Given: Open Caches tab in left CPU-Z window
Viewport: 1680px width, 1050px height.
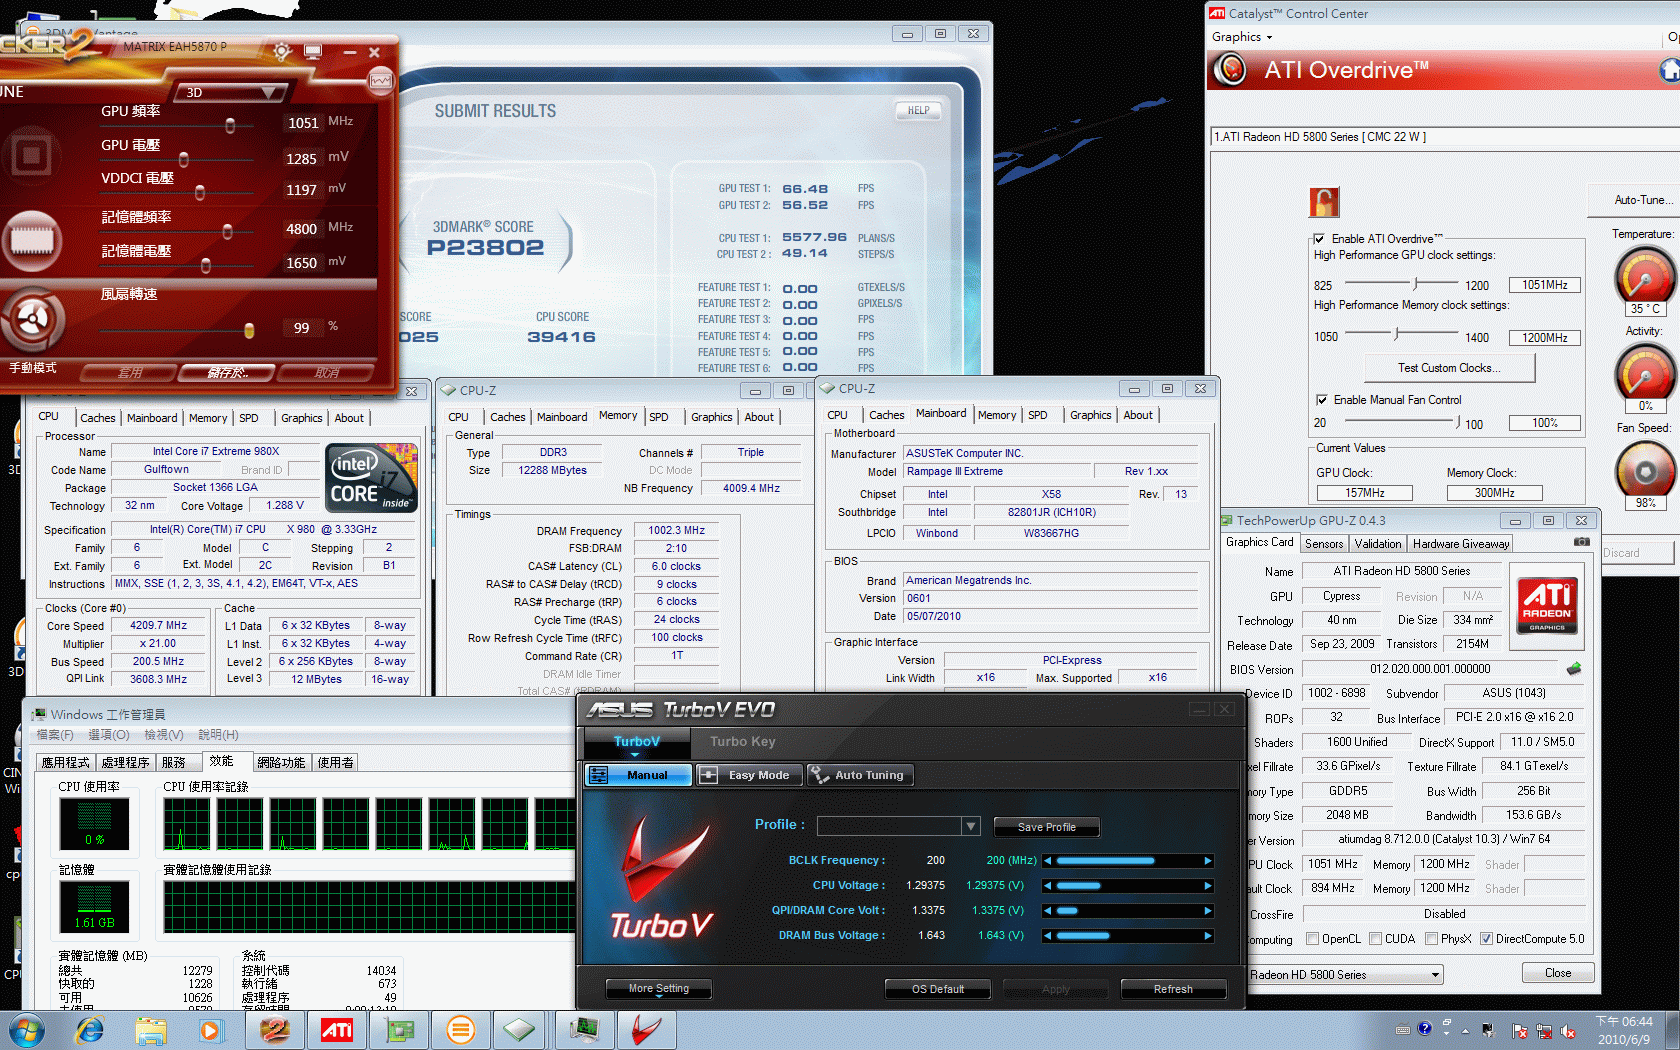Looking at the screenshot, I should click(x=97, y=418).
